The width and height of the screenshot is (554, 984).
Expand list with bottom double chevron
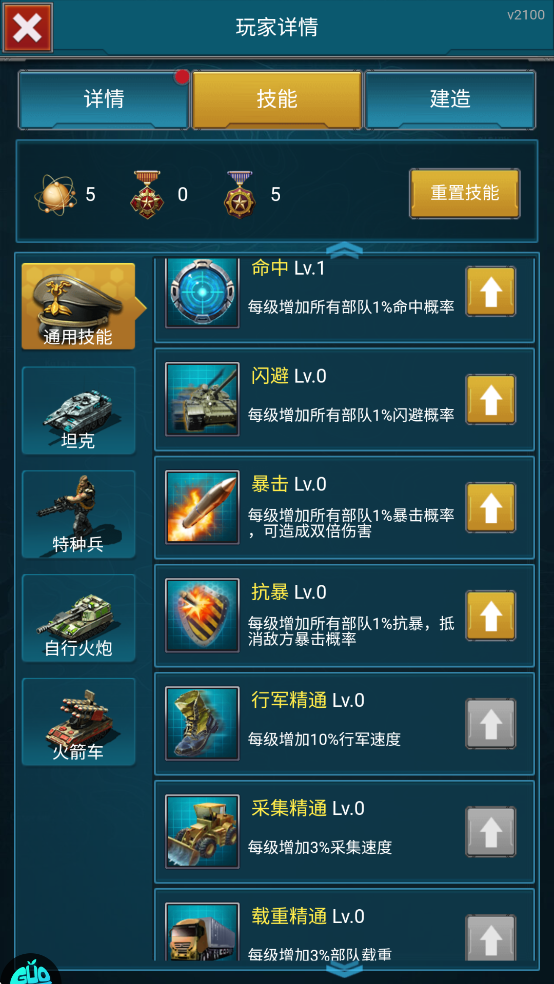344,968
